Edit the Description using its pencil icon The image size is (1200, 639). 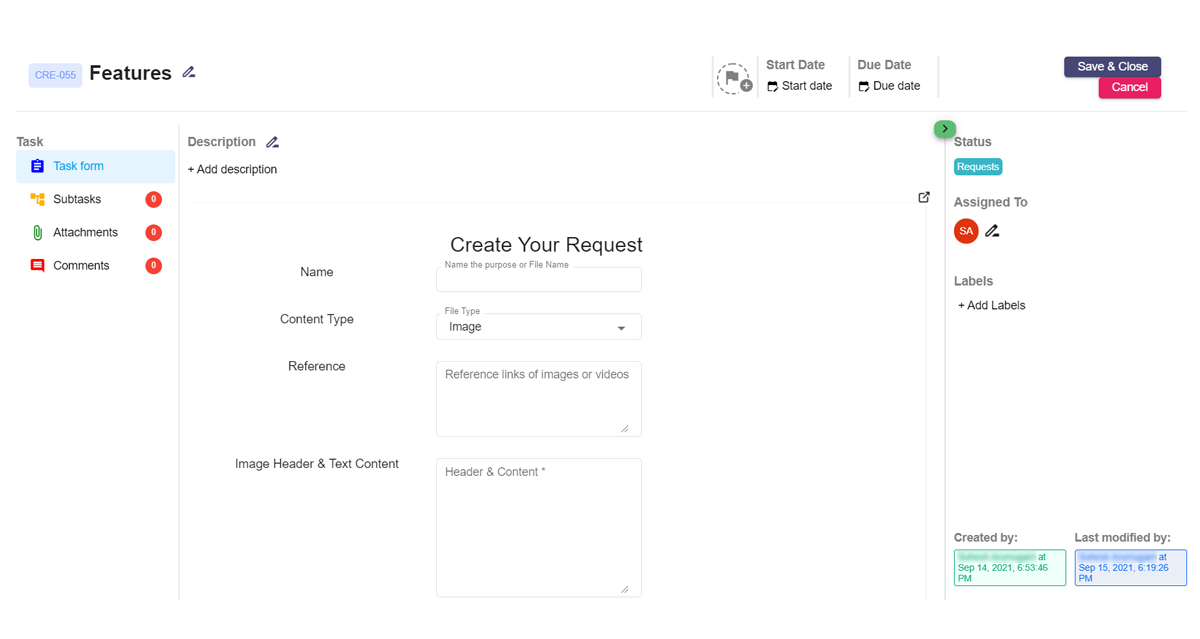tap(271, 141)
